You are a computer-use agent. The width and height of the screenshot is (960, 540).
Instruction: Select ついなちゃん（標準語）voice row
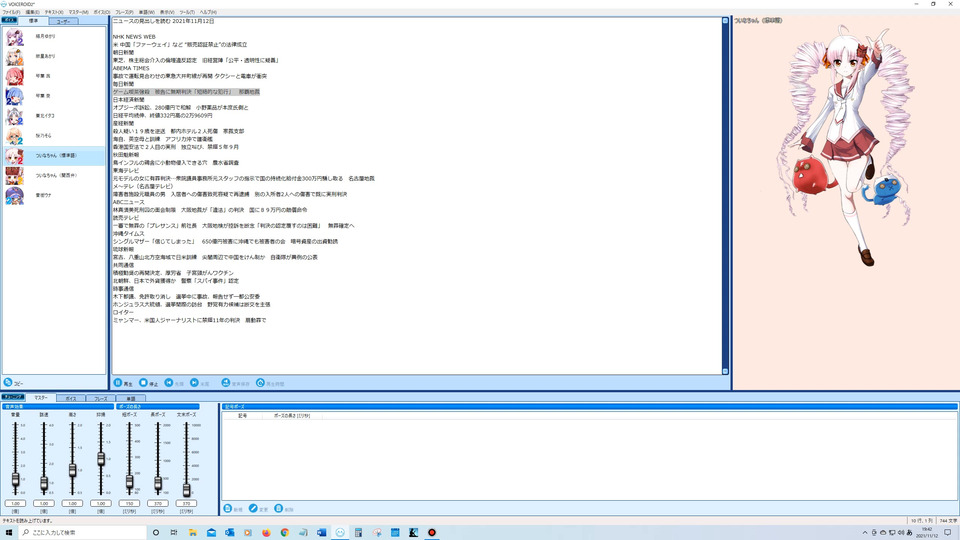coord(54,156)
